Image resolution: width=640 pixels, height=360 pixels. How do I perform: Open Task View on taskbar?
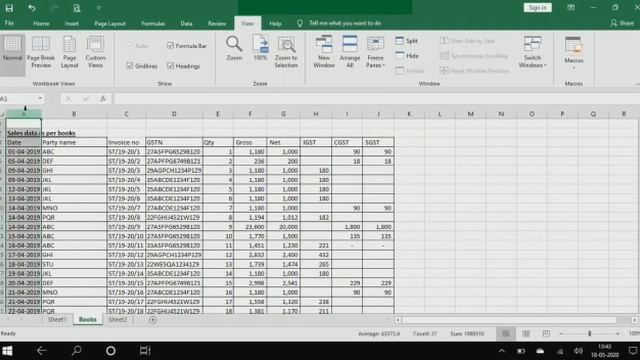(145, 351)
